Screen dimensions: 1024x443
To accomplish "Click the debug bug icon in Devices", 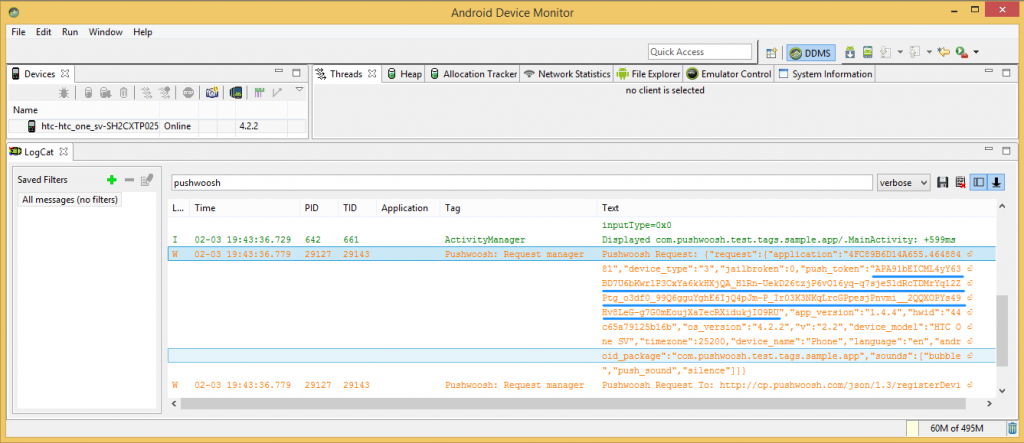I will [64, 93].
